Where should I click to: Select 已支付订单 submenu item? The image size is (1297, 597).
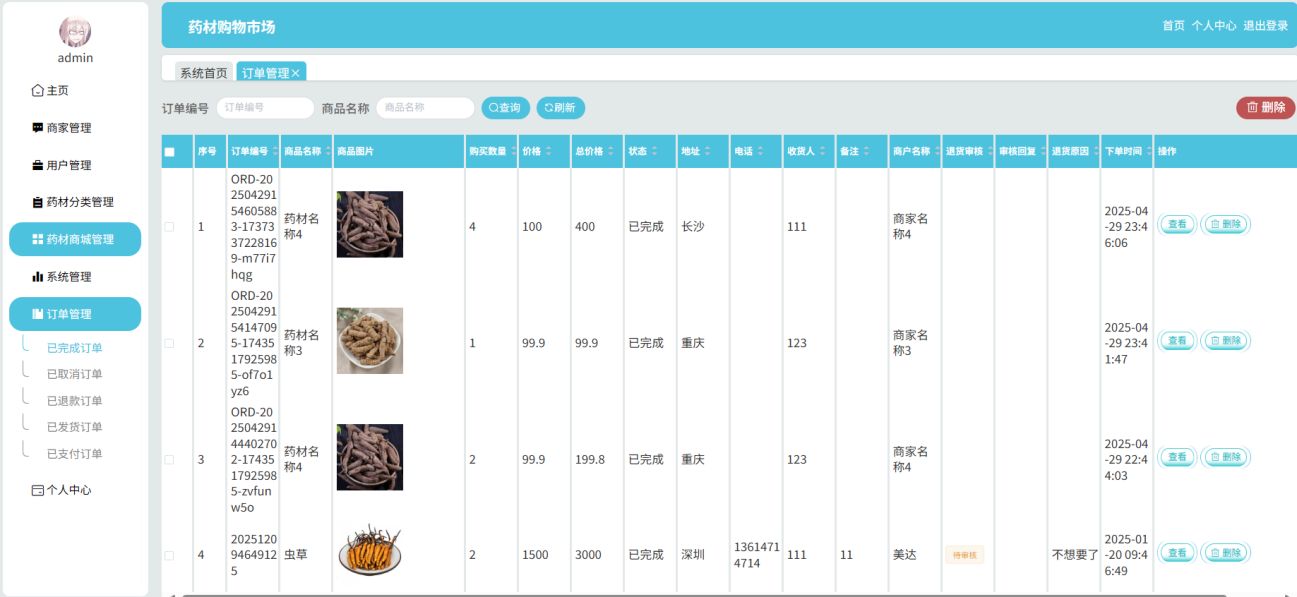[75, 454]
